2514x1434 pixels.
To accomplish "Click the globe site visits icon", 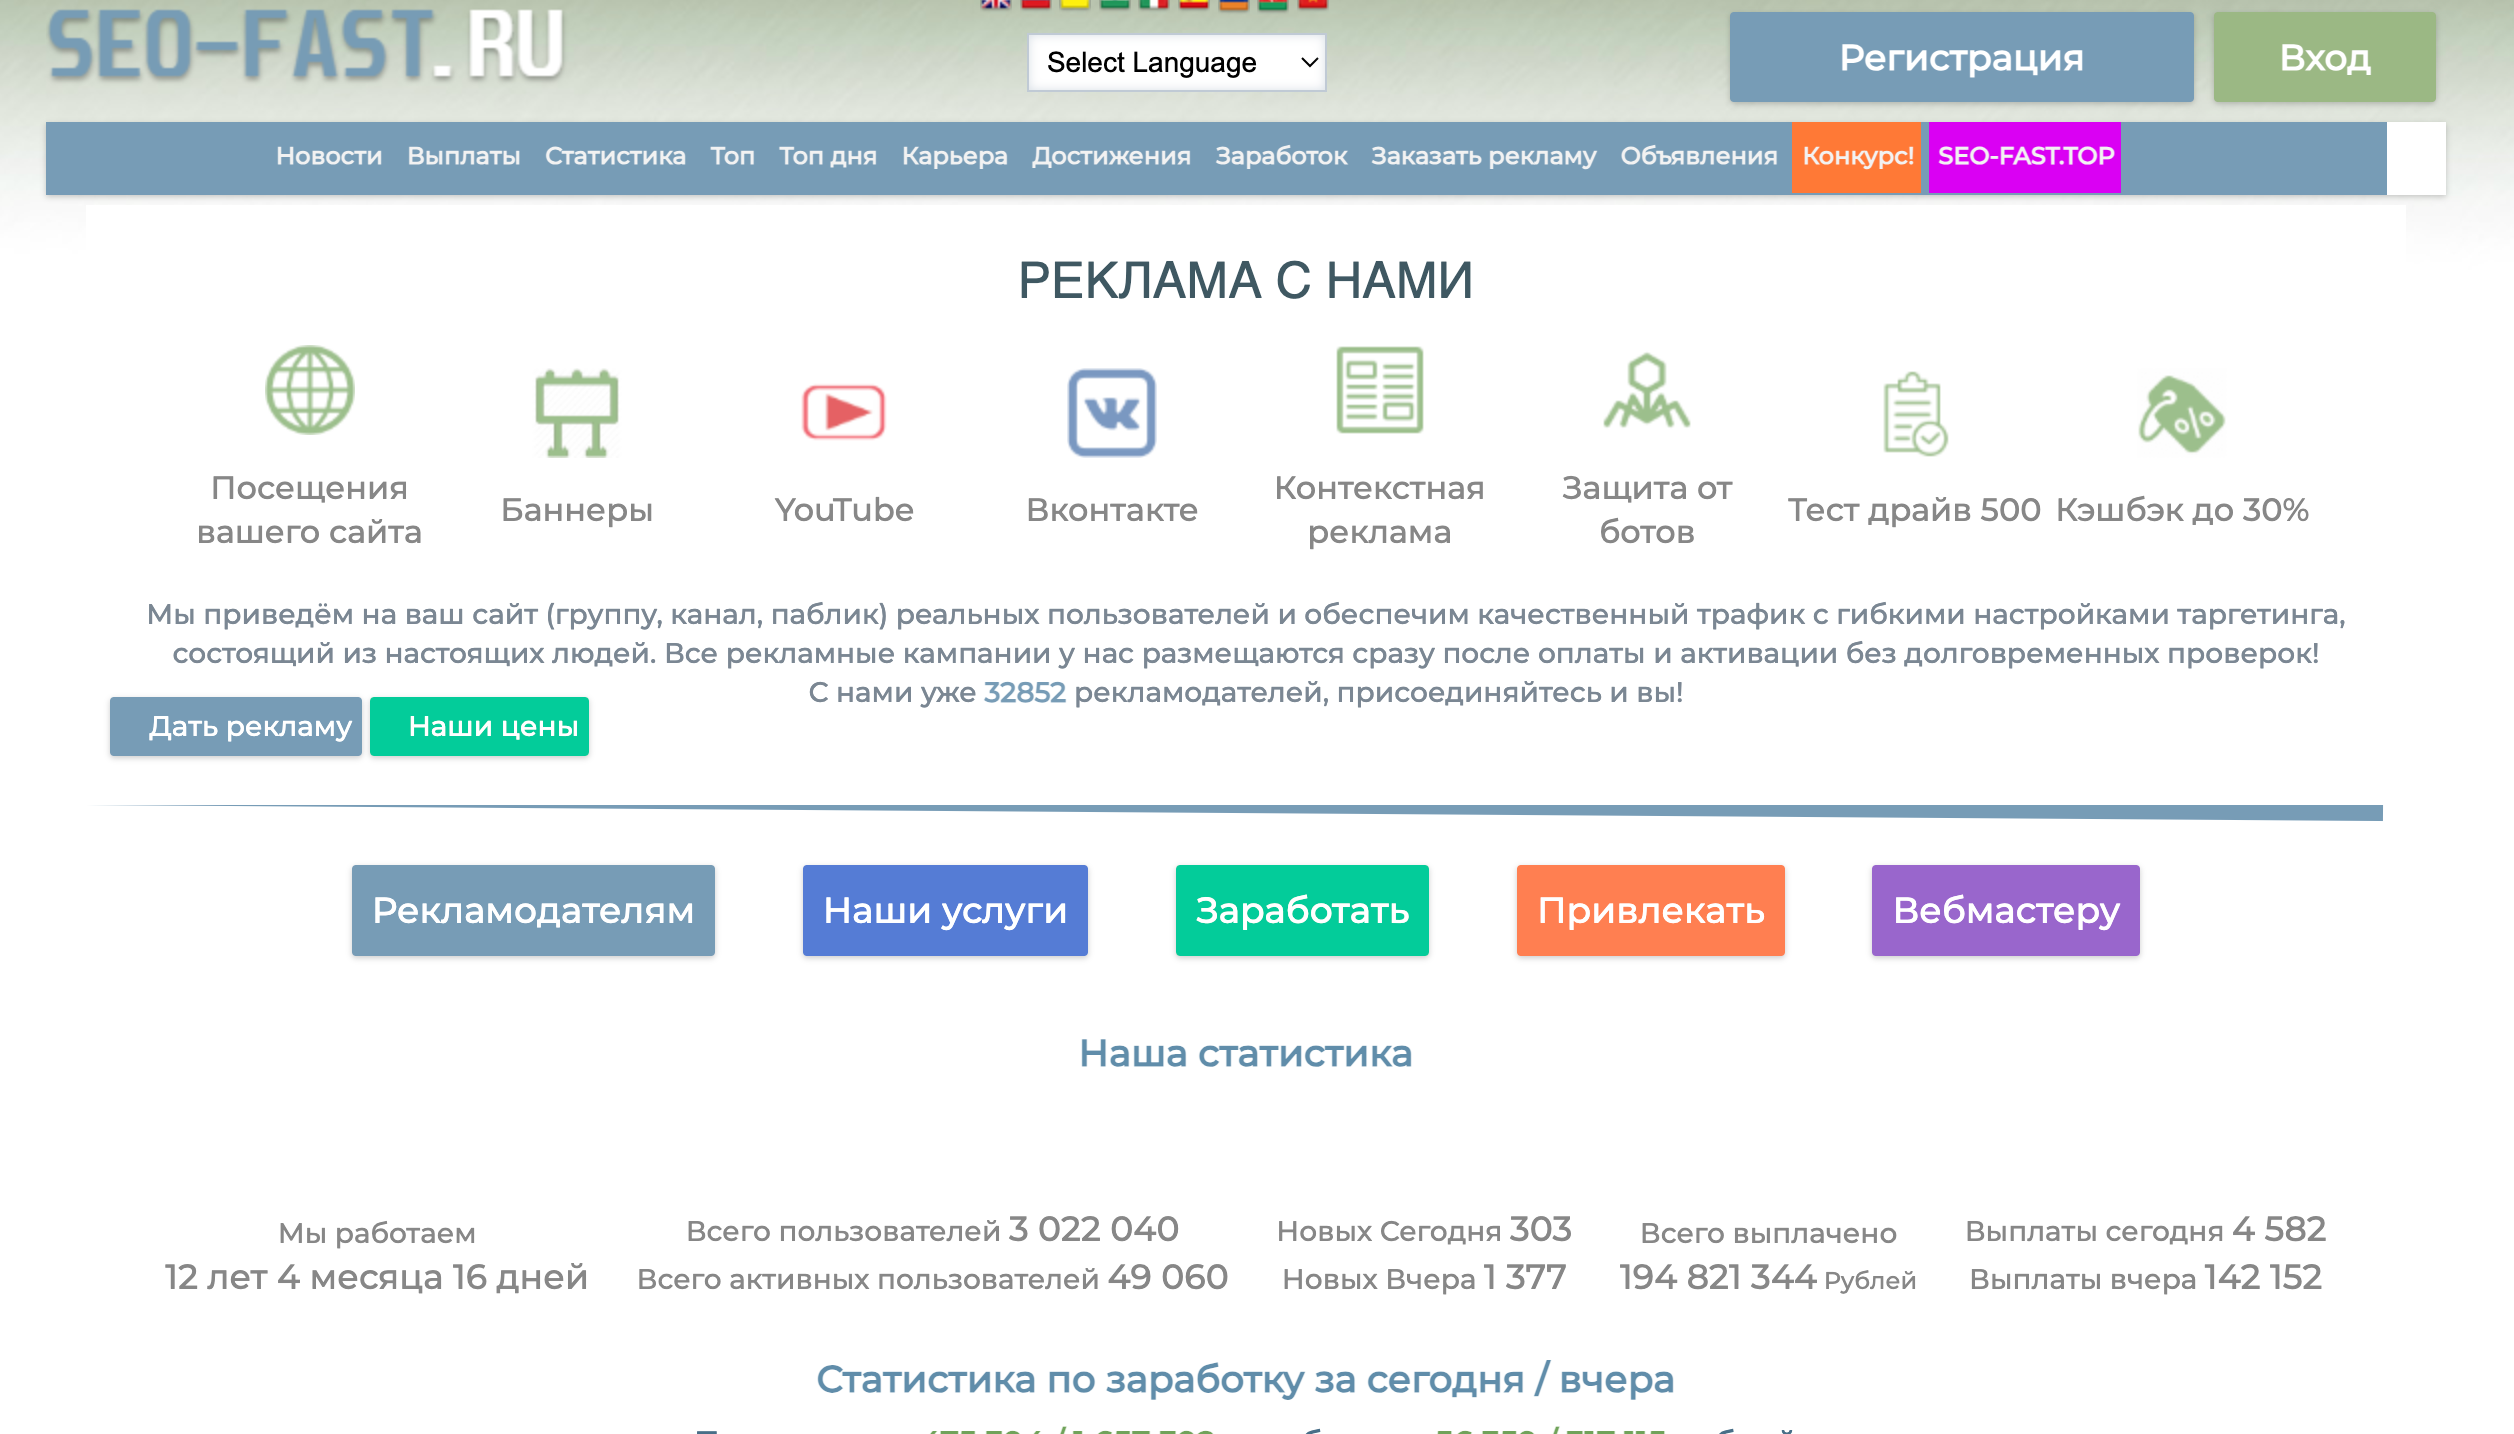I will pos(309,390).
